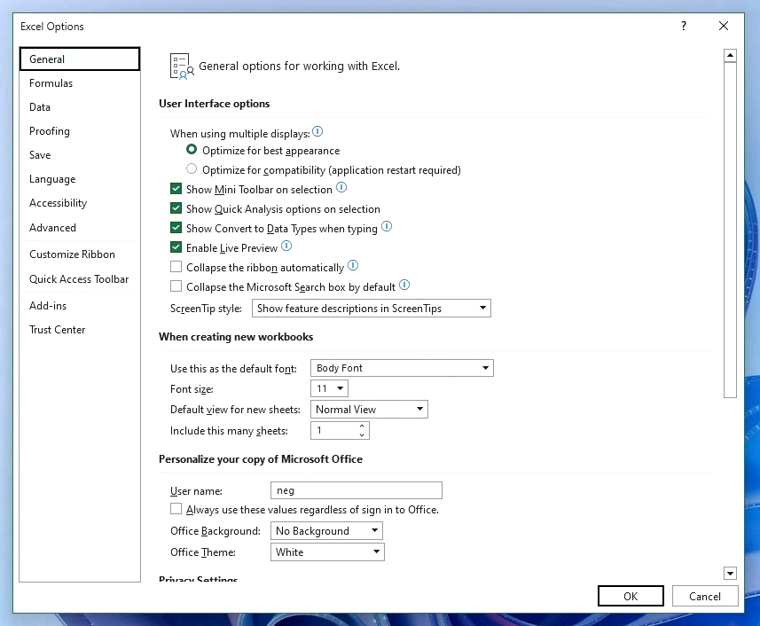Decrease the number of sheets with down arrow
This screenshot has height=626, width=760.
[x=362, y=435]
